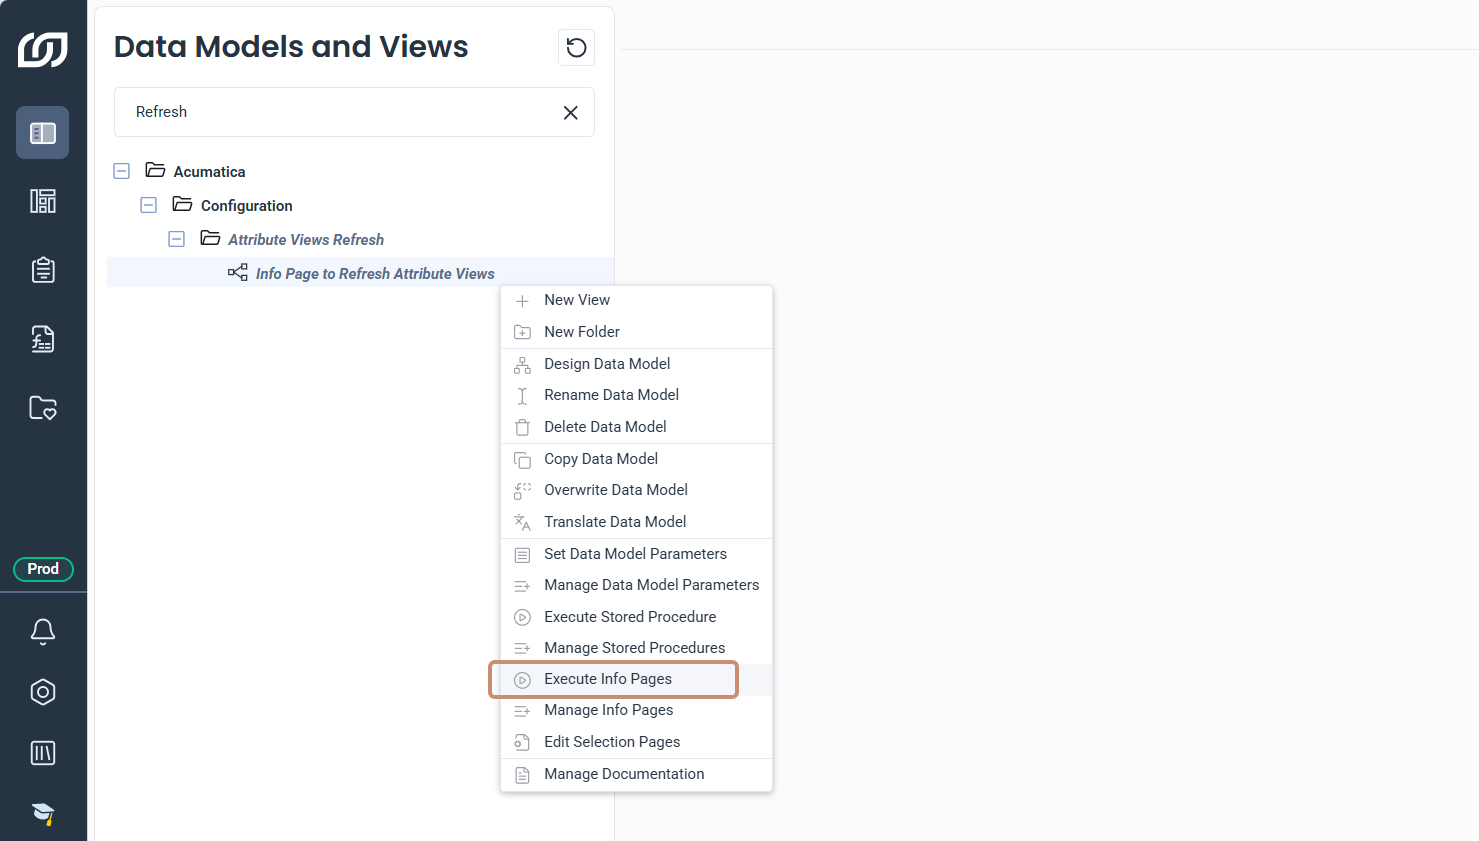Open the data models panel sidebar icon
1479x841 pixels.
click(x=43, y=133)
